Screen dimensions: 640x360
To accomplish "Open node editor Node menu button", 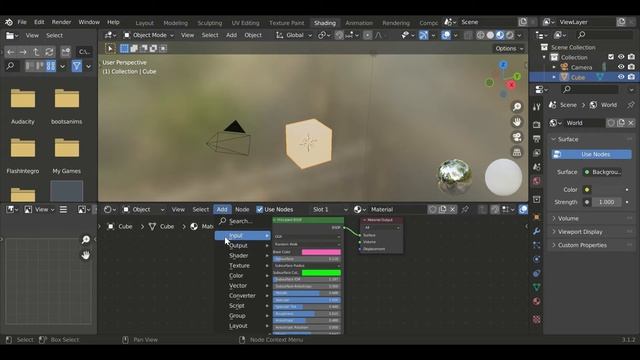I will (x=242, y=209).
